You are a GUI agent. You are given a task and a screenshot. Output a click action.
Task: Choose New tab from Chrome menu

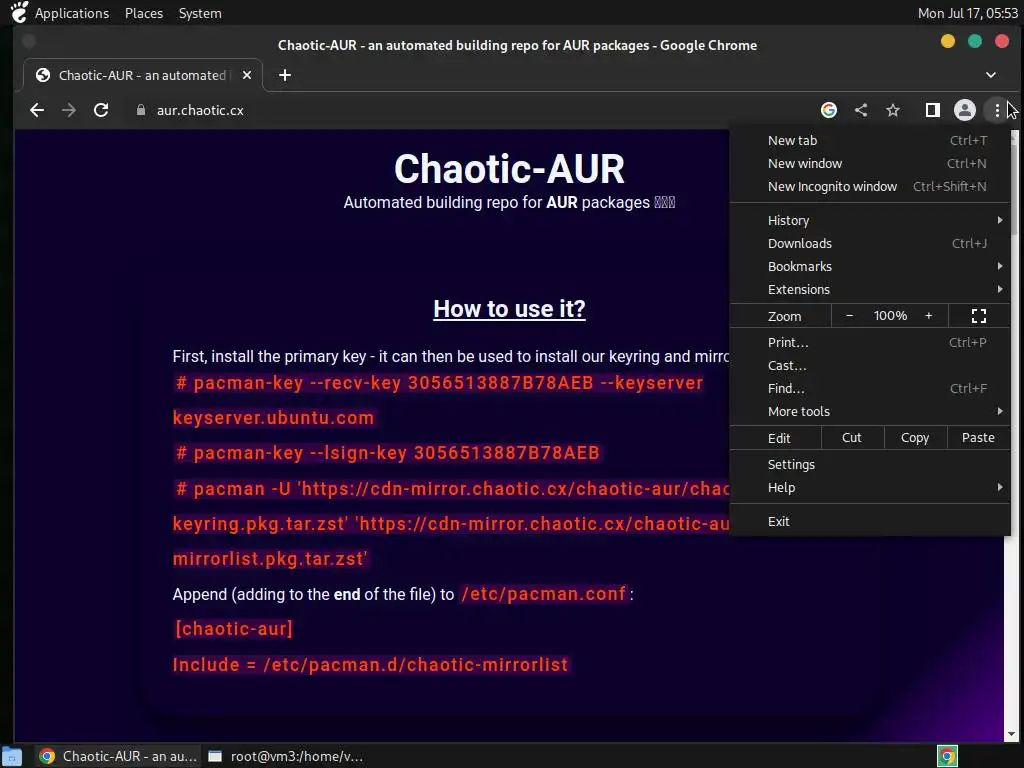pos(870,140)
